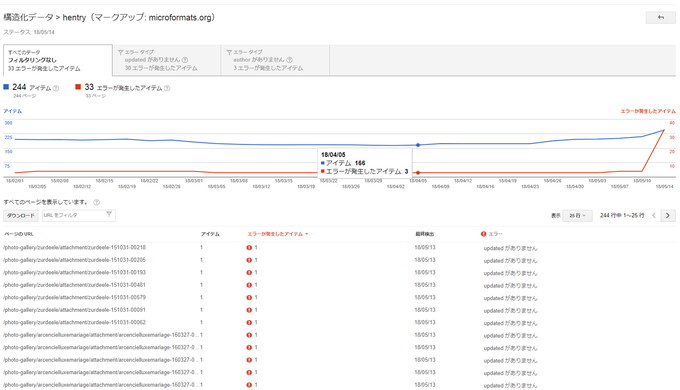Go to previous page of results
This screenshot has width=680, height=390.
[x=654, y=216]
